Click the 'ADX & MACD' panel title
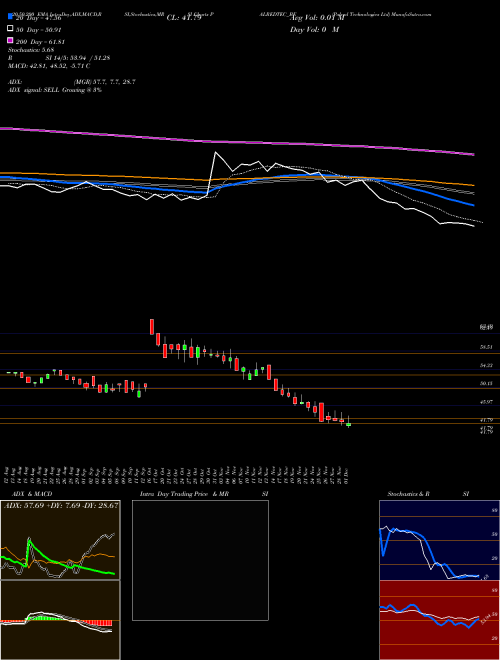The image size is (500, 660). click(x=32, y=494)
